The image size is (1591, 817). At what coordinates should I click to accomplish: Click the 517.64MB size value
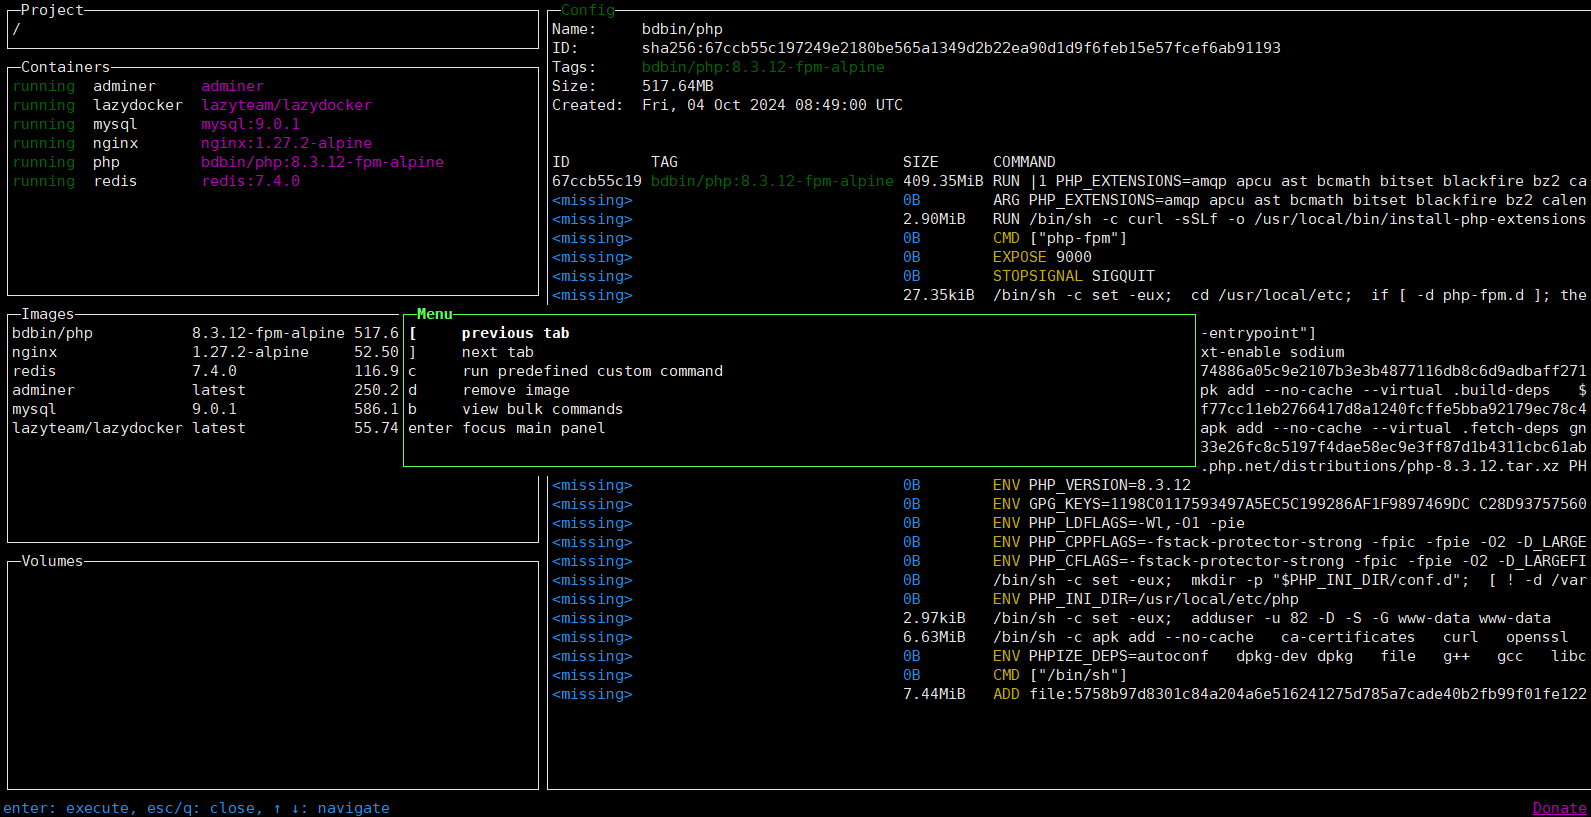[x=678, y=86]
